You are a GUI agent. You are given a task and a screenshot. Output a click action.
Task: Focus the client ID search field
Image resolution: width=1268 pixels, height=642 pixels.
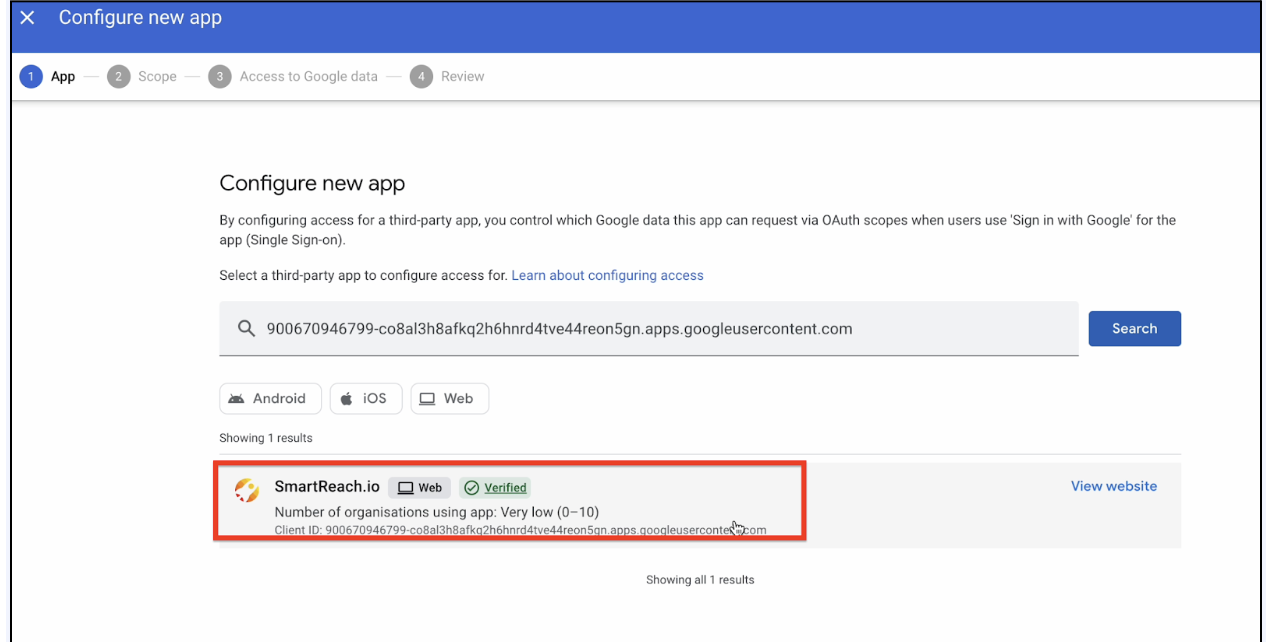click(649, 328)
